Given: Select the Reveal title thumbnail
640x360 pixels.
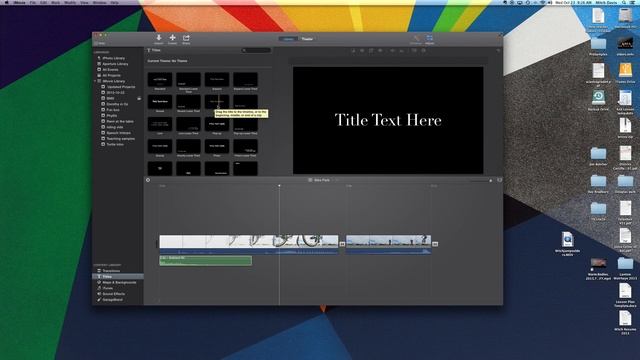Looking at the screenshot, I should pyautogui.click(x=160, y=102).
